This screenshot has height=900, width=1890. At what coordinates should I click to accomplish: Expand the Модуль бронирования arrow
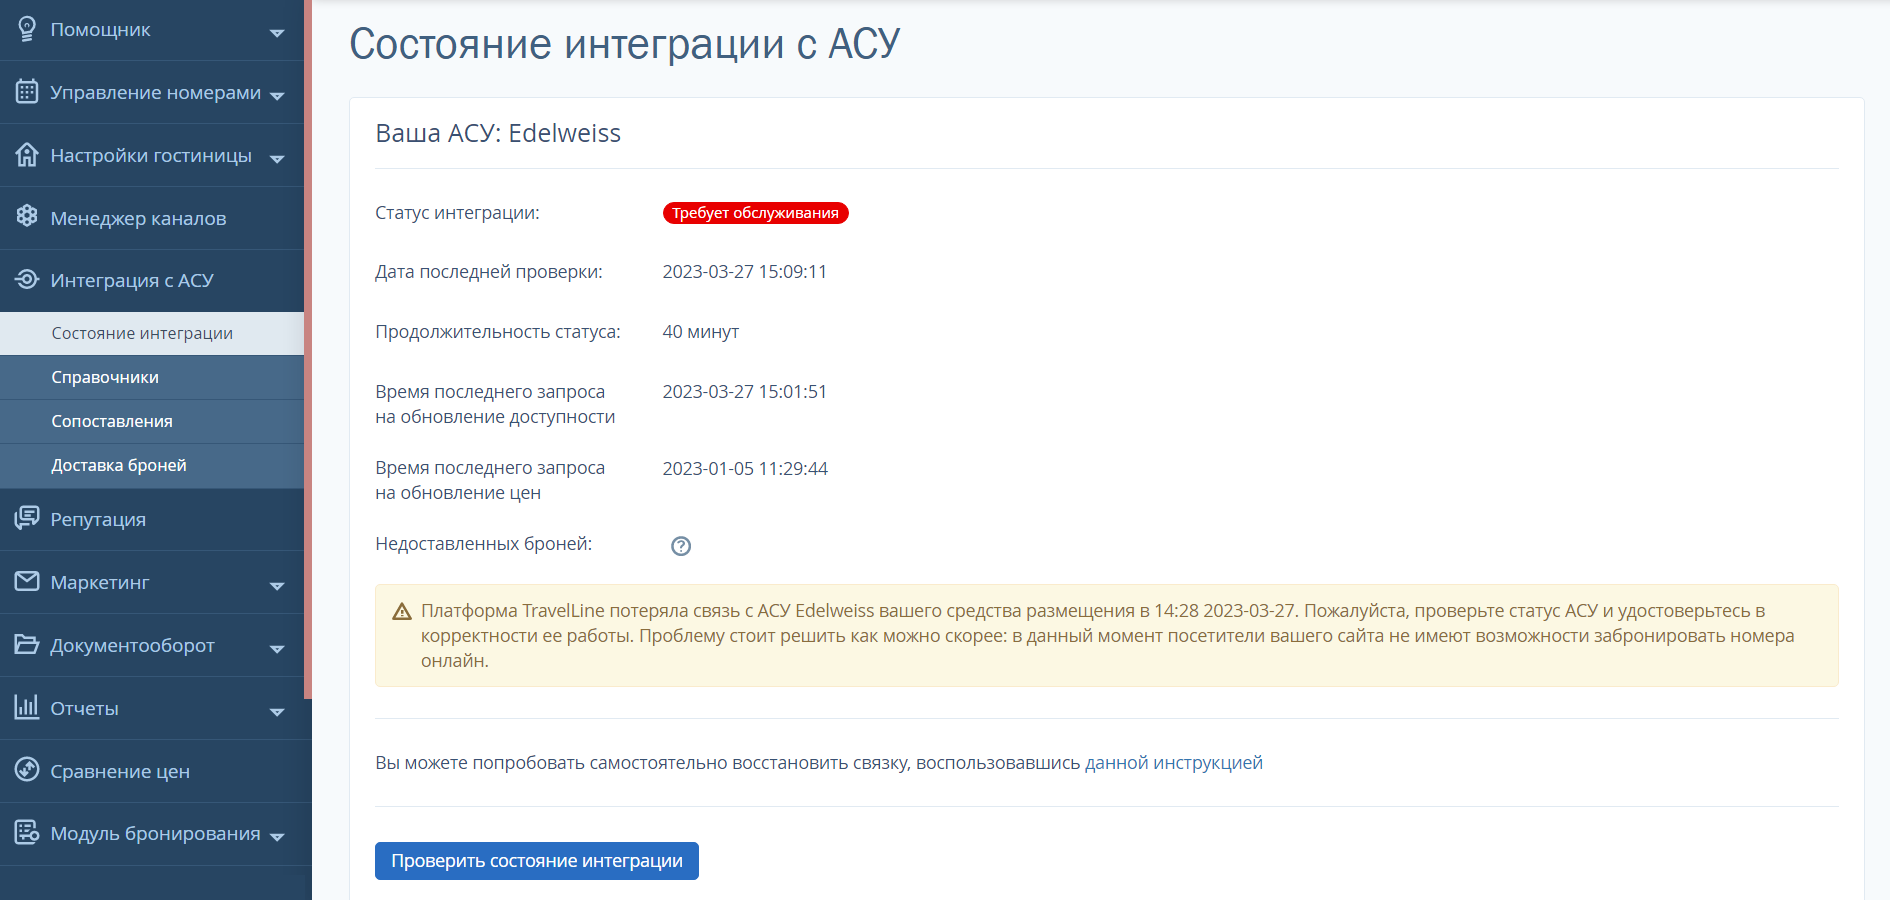tap(277, 837)
